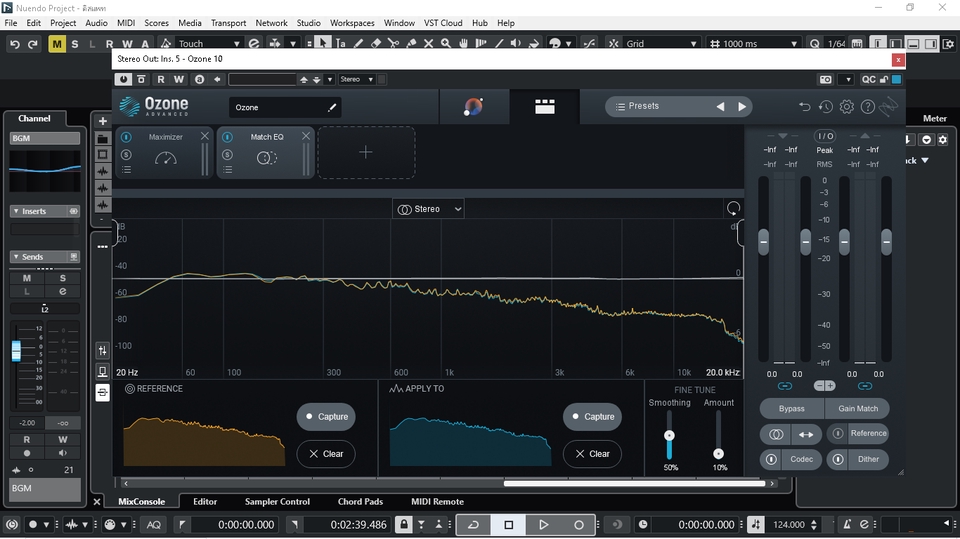Reset spectrum view with circular arrow icon
Viewport: 960px width, 539px height.
[x=733, y=208]
